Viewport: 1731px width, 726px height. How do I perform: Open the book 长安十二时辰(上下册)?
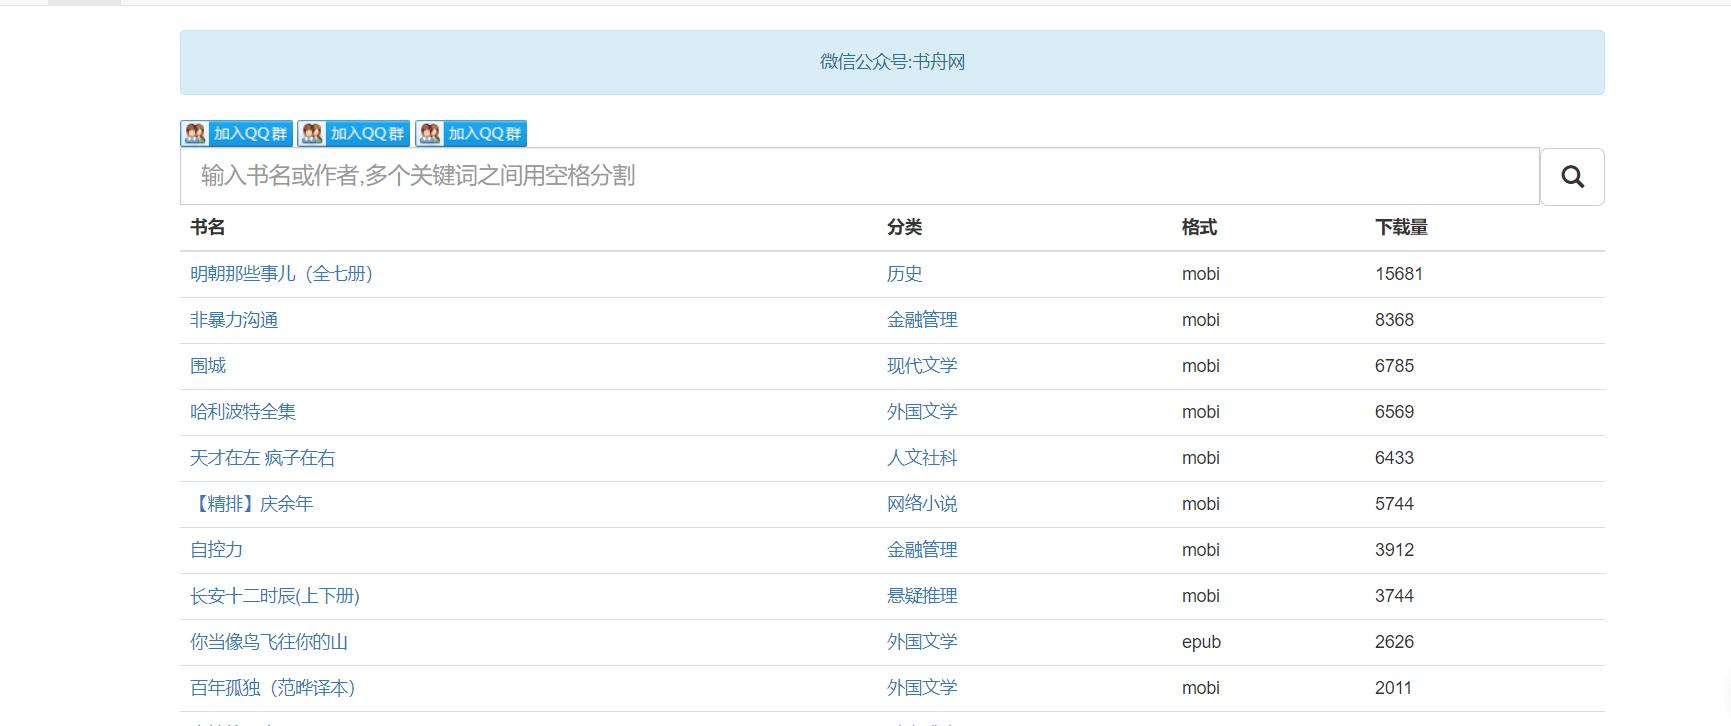[275, 596]
